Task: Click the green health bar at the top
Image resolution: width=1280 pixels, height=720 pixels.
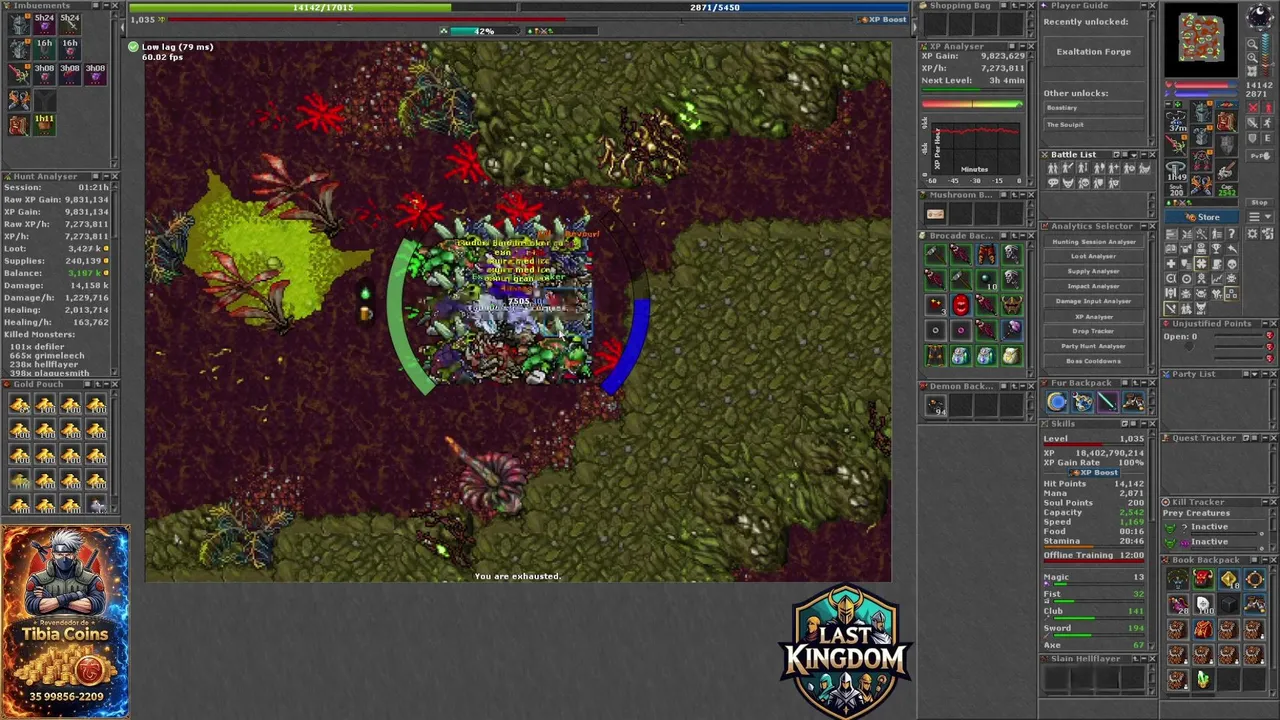Action: point(323,8)
